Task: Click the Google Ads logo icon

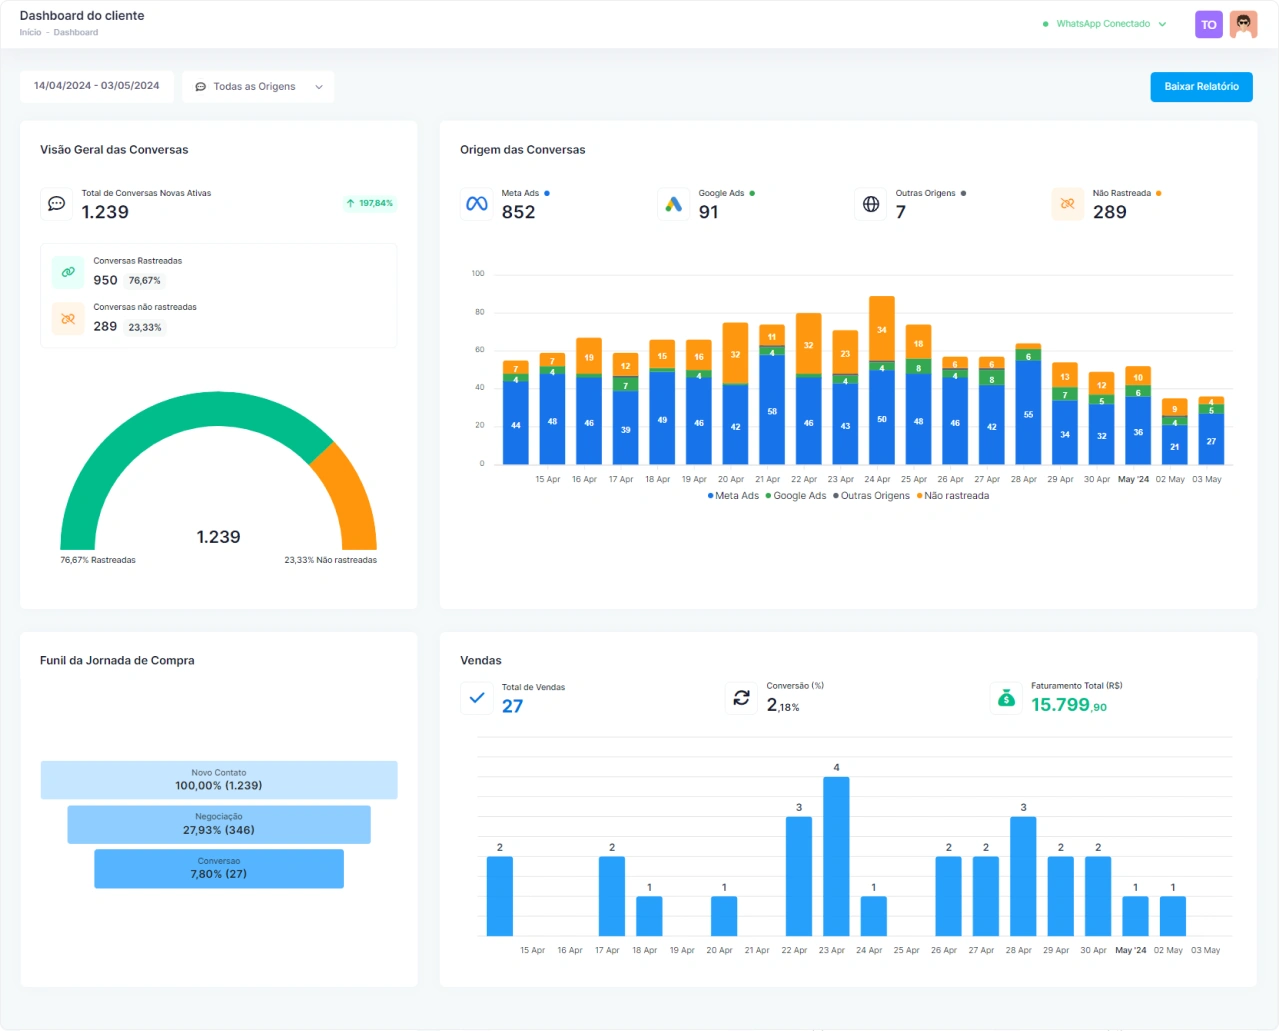Action: tap(674, 204)
